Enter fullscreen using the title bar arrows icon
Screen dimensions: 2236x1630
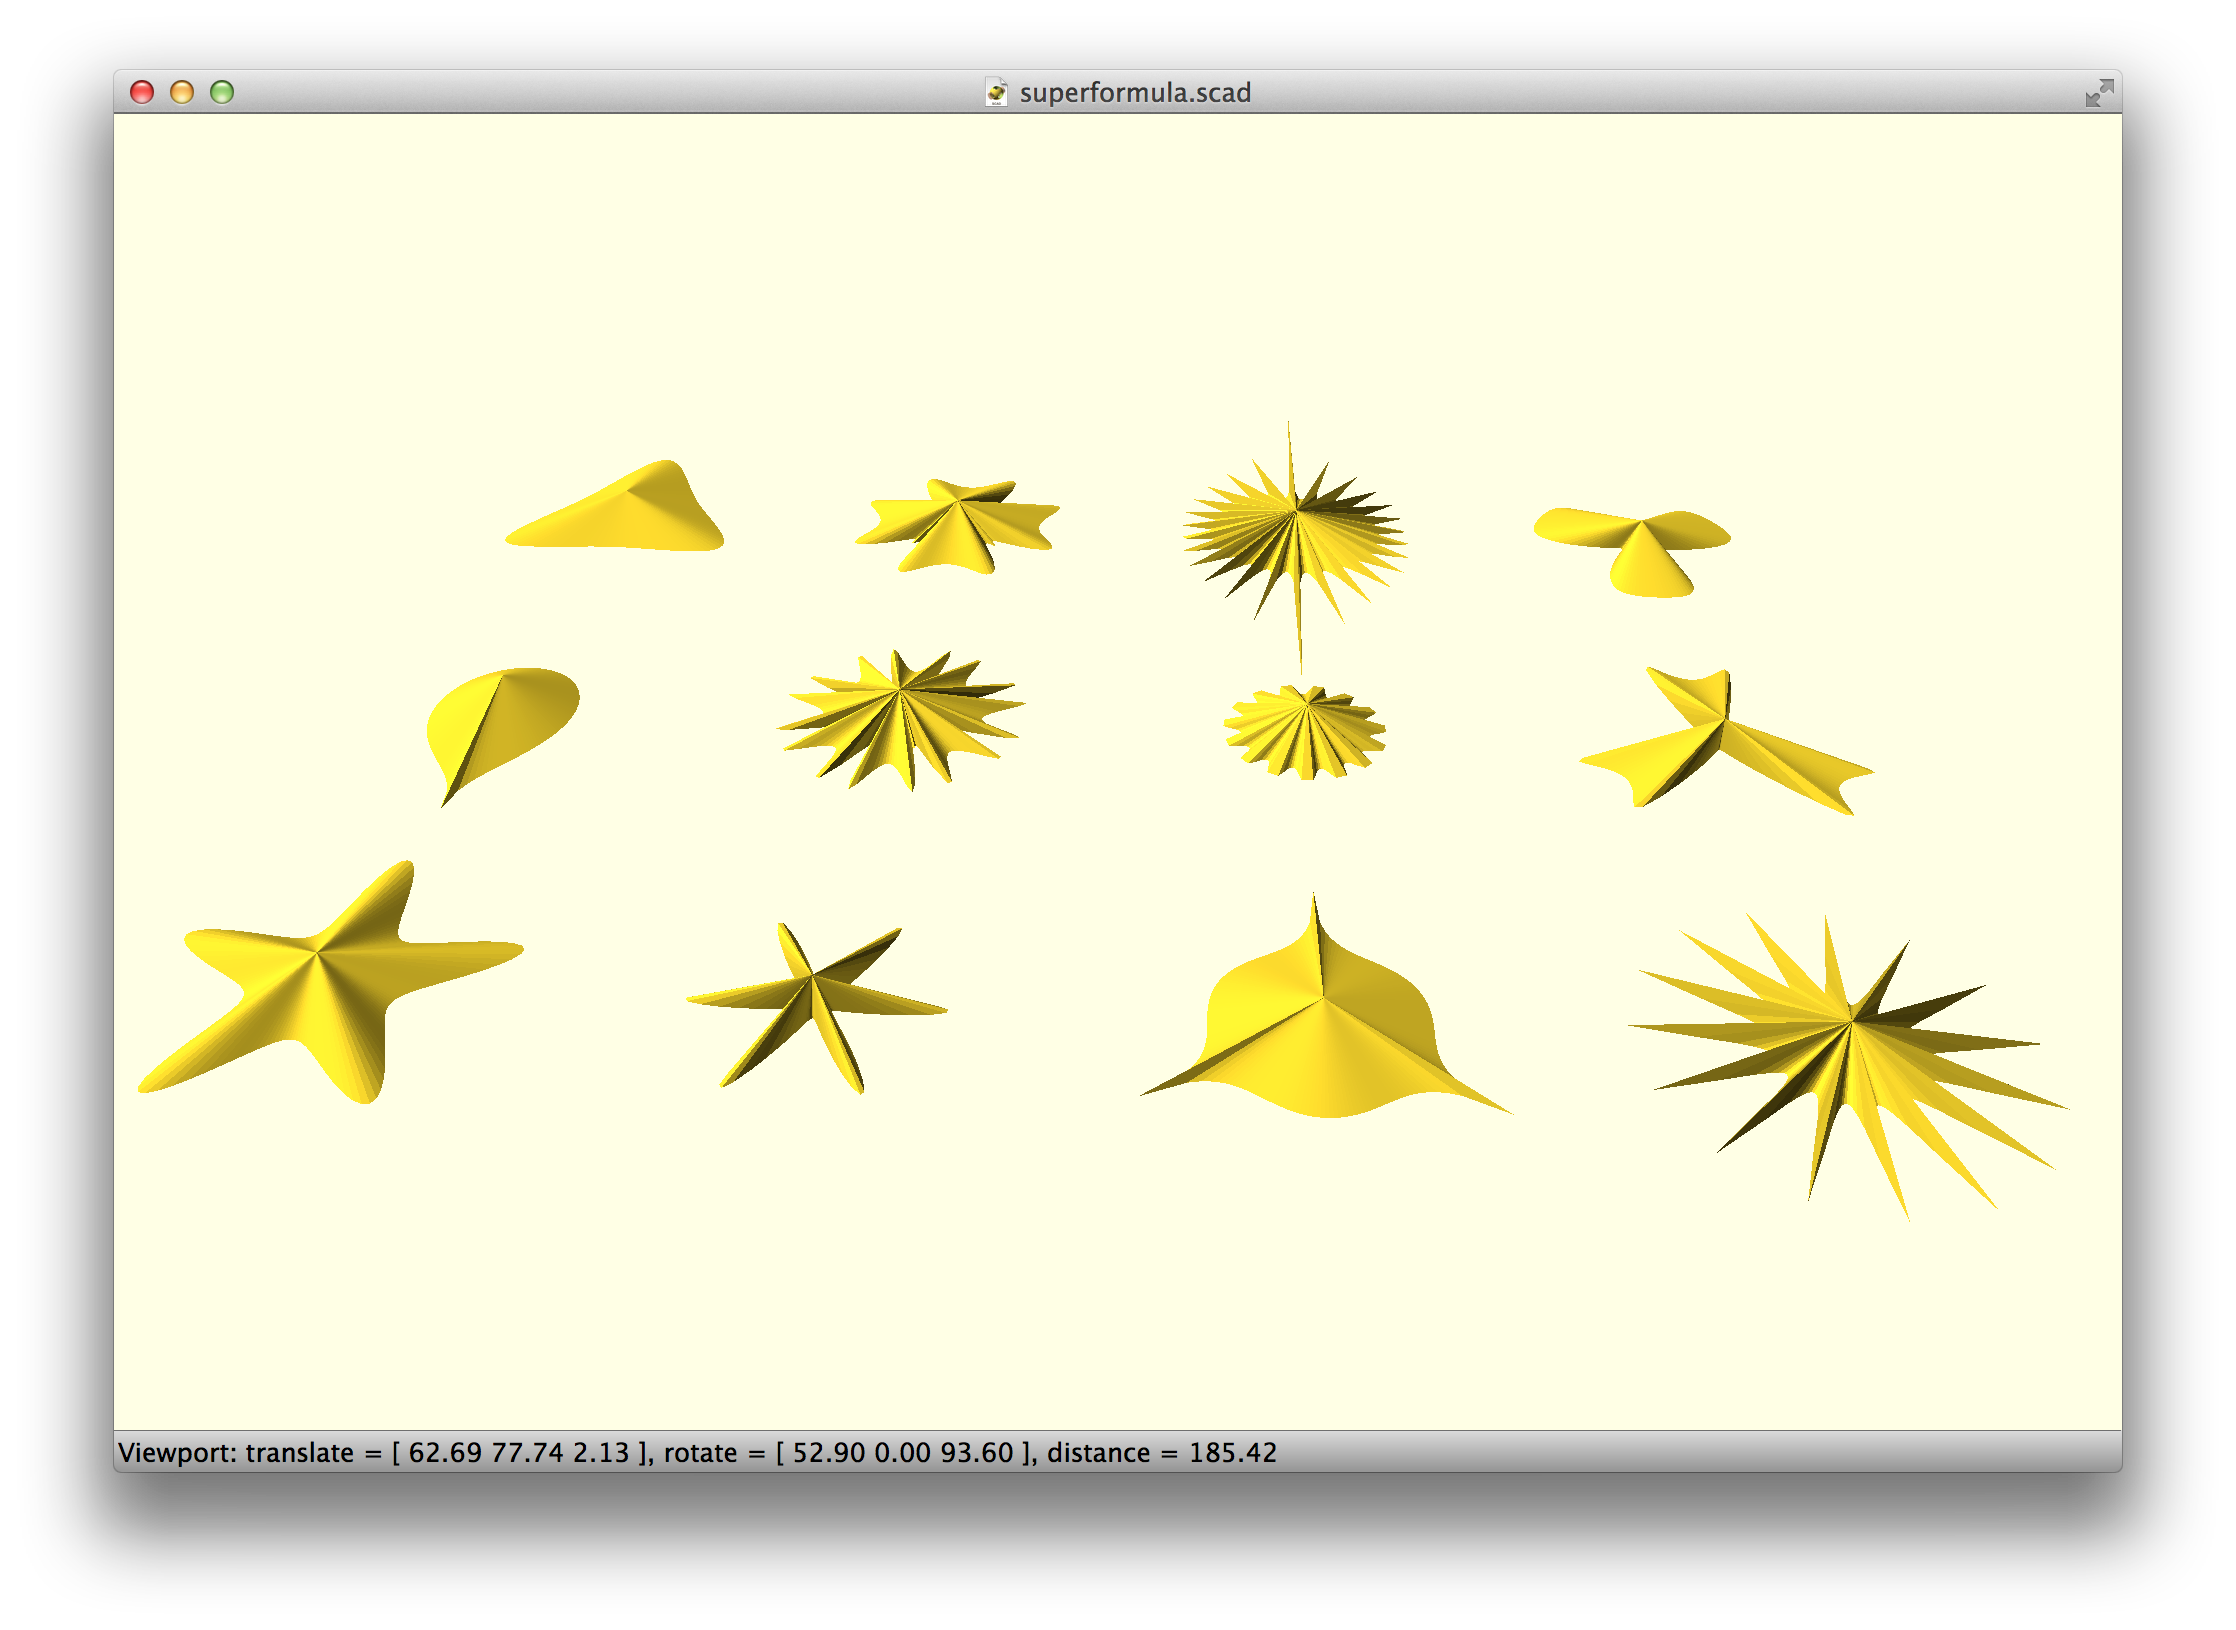point(2098,93)
